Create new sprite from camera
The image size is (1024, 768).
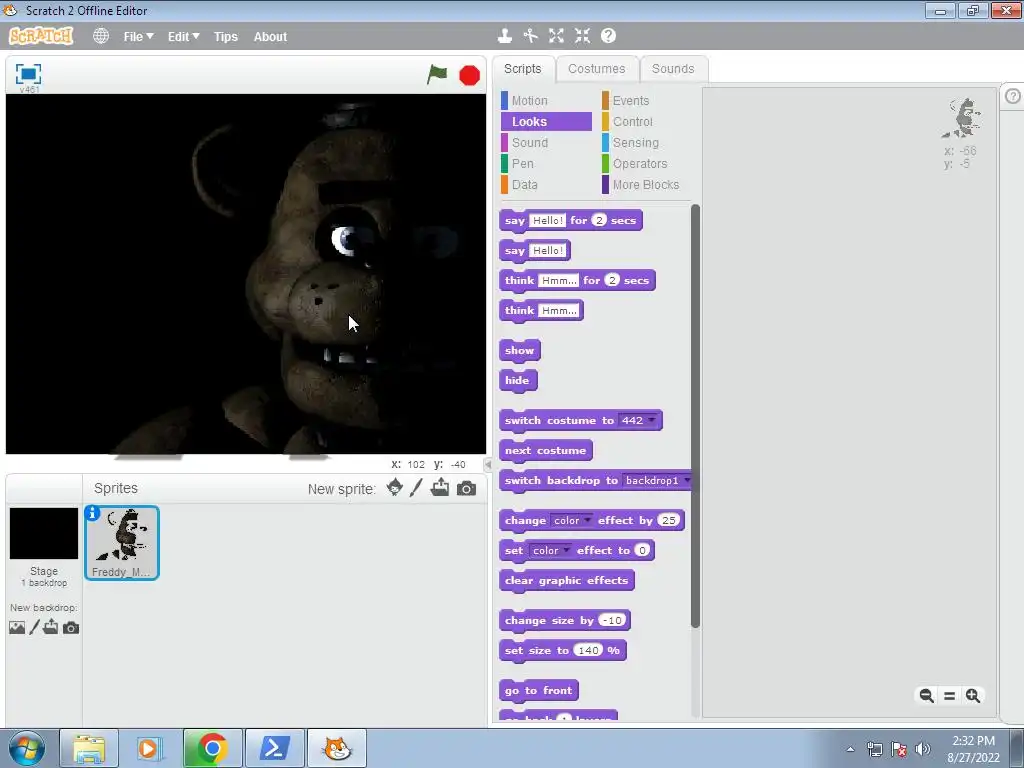(466, 488)
